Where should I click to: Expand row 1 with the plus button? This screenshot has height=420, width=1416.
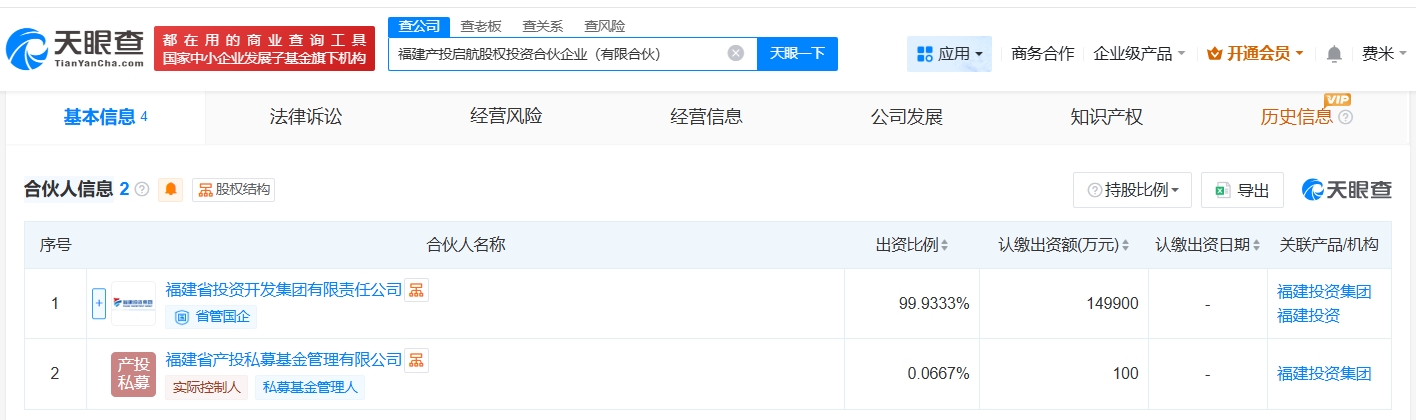(x=99, y=303)
